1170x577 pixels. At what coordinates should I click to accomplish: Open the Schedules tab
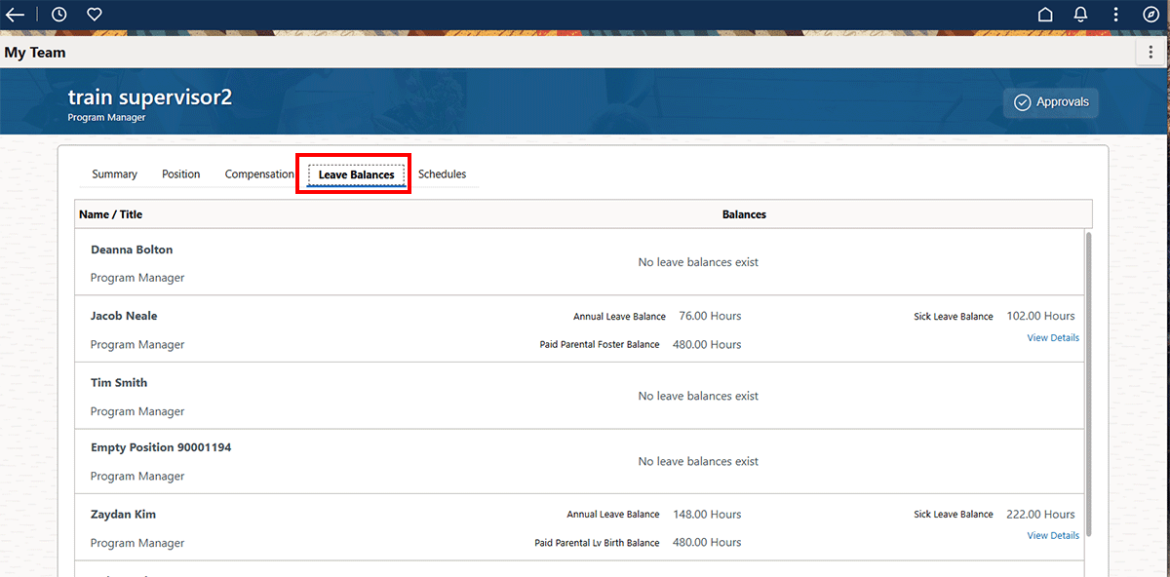tap(442, 174)
